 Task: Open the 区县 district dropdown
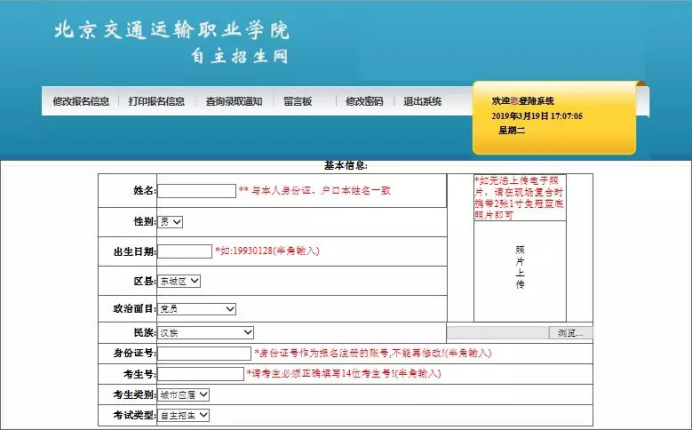180,282
